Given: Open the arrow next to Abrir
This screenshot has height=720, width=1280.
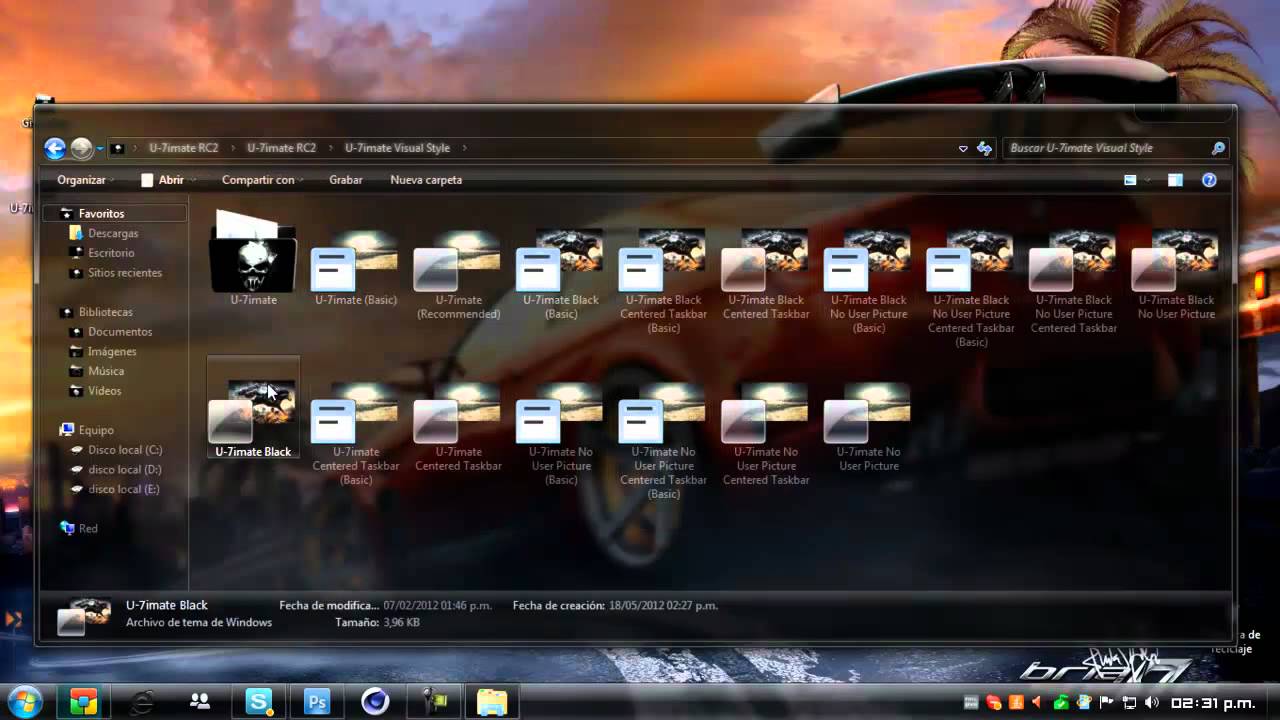Looking at the screenshot, I should coord(193,180).
